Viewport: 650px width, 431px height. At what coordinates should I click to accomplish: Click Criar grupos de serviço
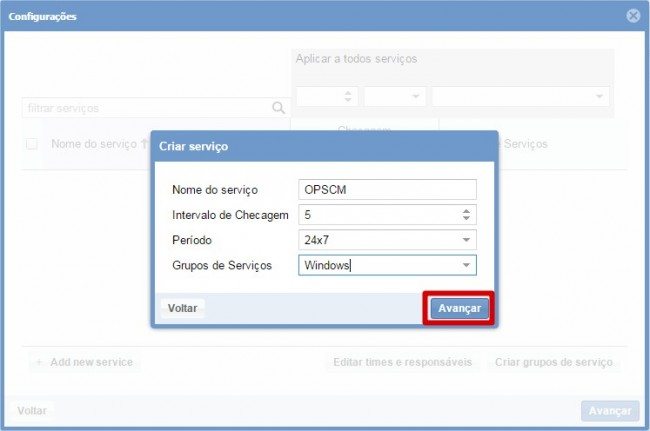(553, 362)
